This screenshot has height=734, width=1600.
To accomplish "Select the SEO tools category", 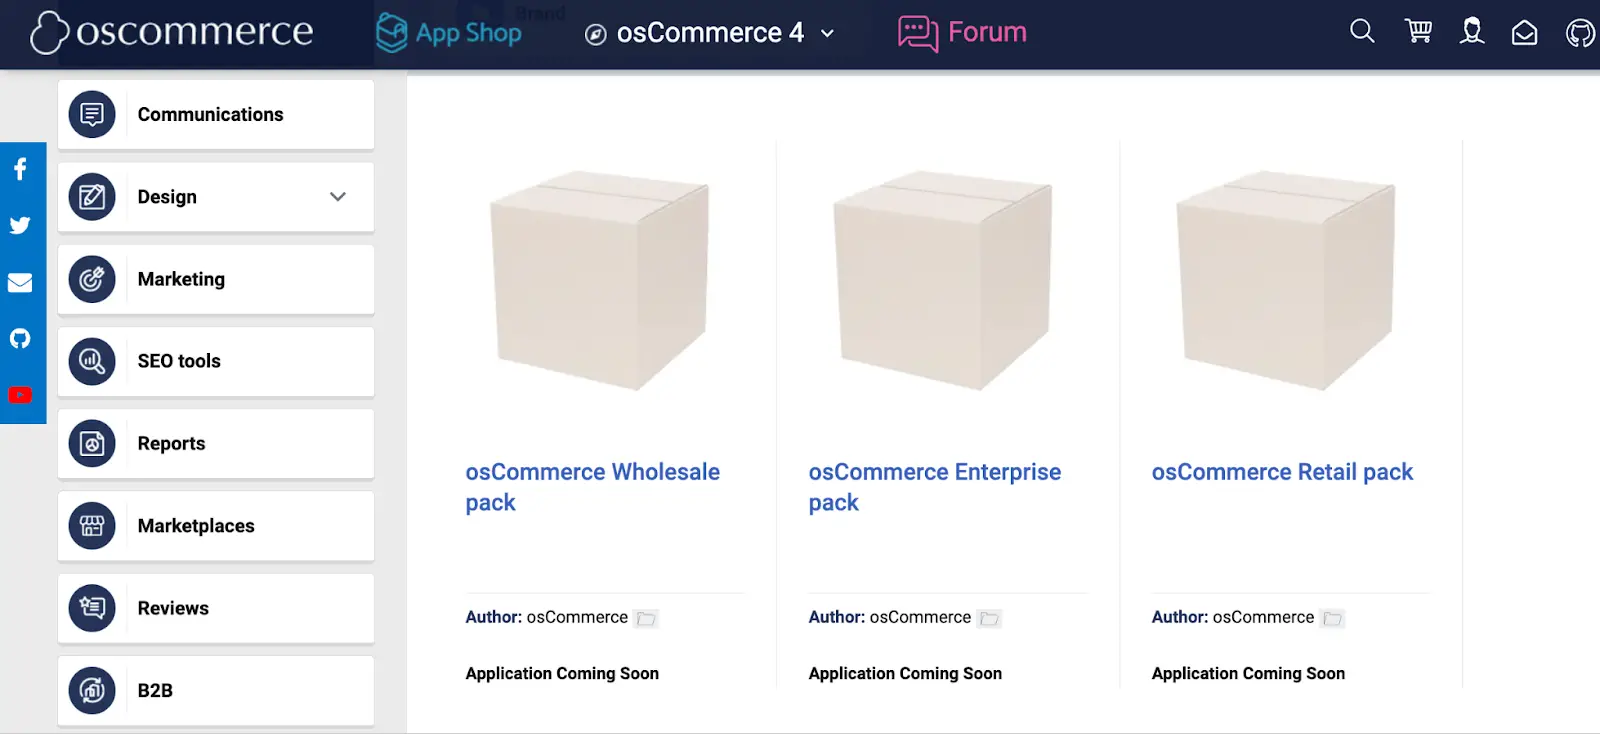I will click(x=216, y=362).
